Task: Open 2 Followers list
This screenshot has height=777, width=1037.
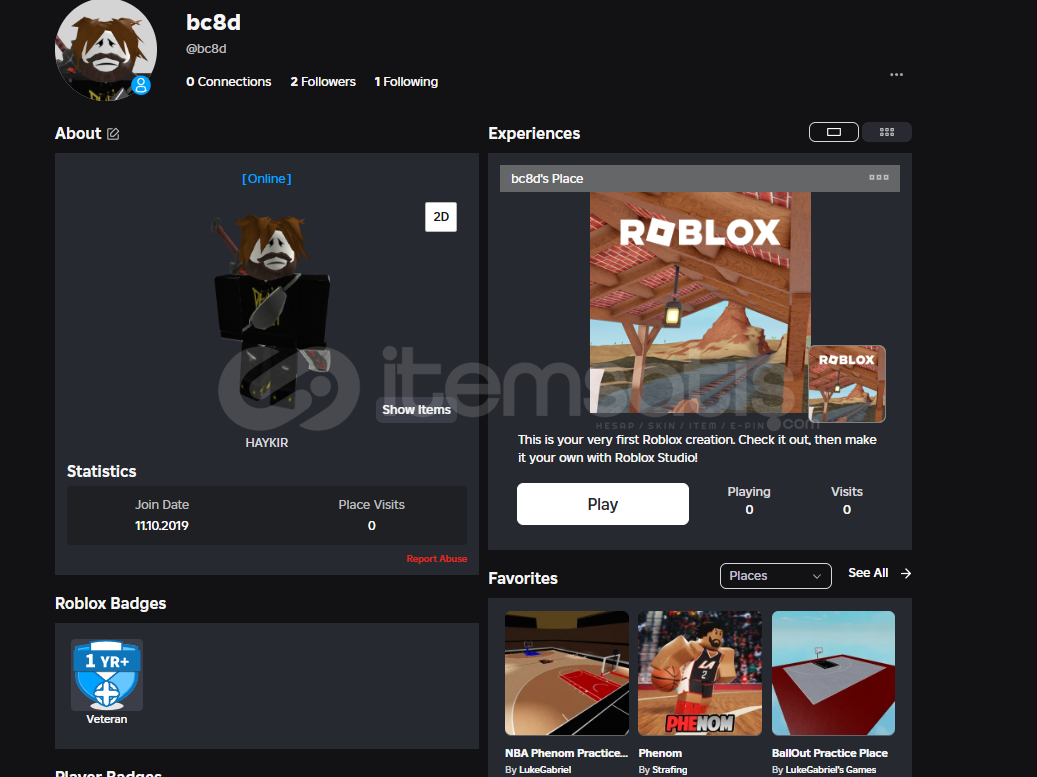Action: [x=323, y=81]
